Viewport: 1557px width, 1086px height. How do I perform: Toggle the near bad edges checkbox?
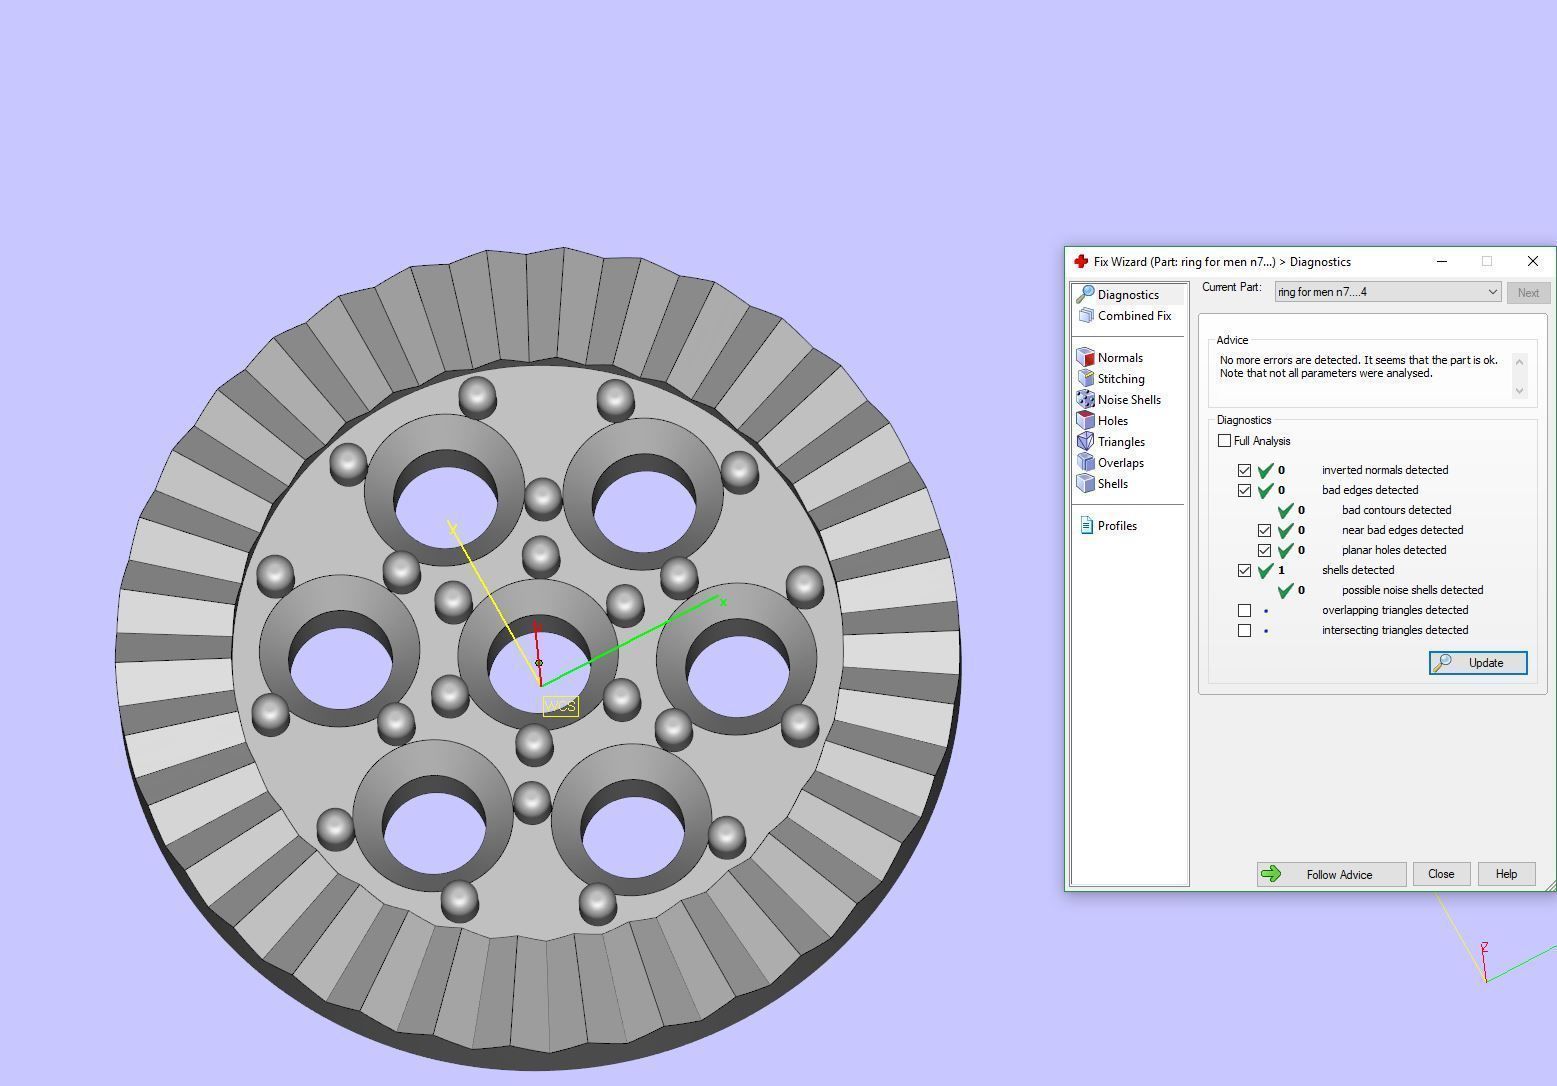[1264, 530]
